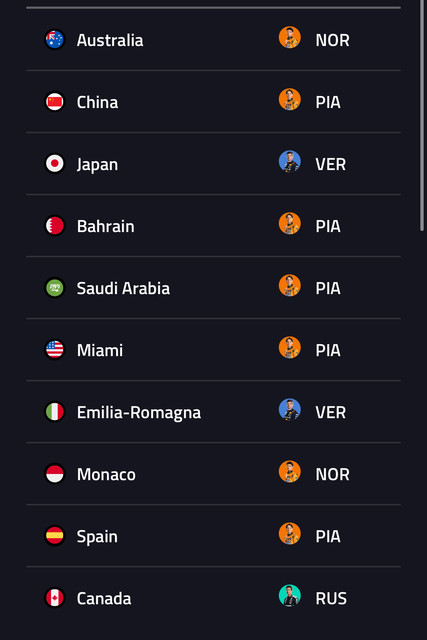The image size is (427, 640).
Task: Click the Australia flag icon
Action: [x=54, y=40]
